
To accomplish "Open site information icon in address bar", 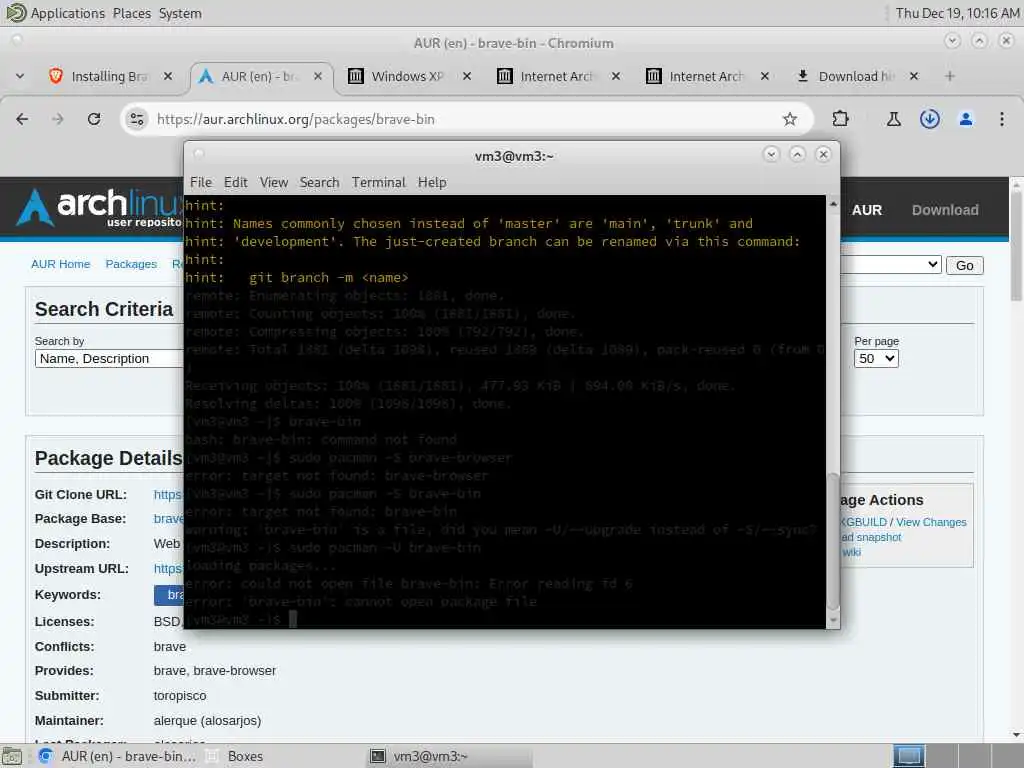I will click(137, 119).
